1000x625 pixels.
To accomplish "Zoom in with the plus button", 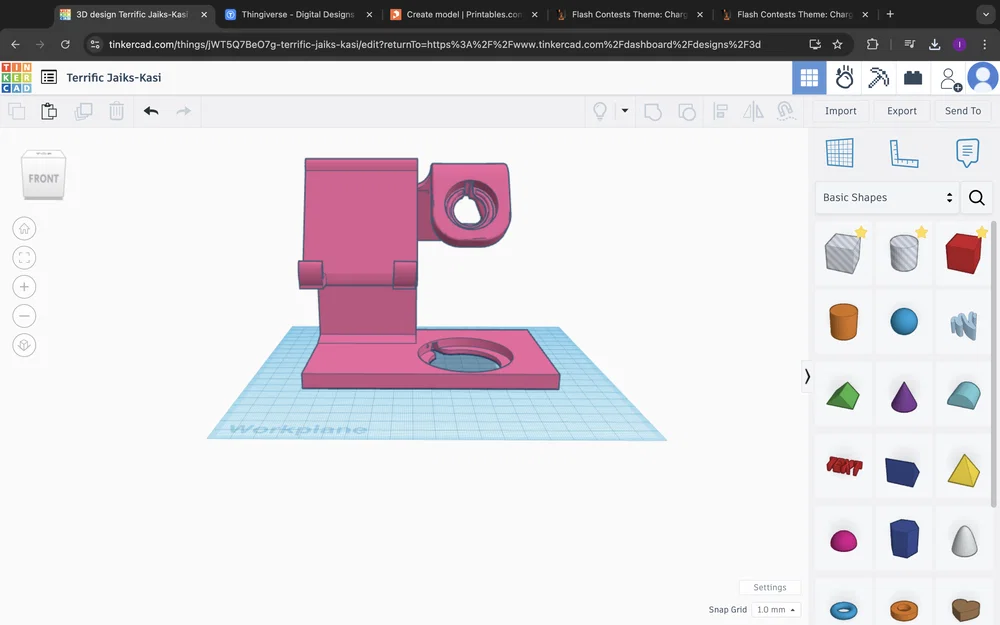I will pyautogui.click(x=24, y=287).
